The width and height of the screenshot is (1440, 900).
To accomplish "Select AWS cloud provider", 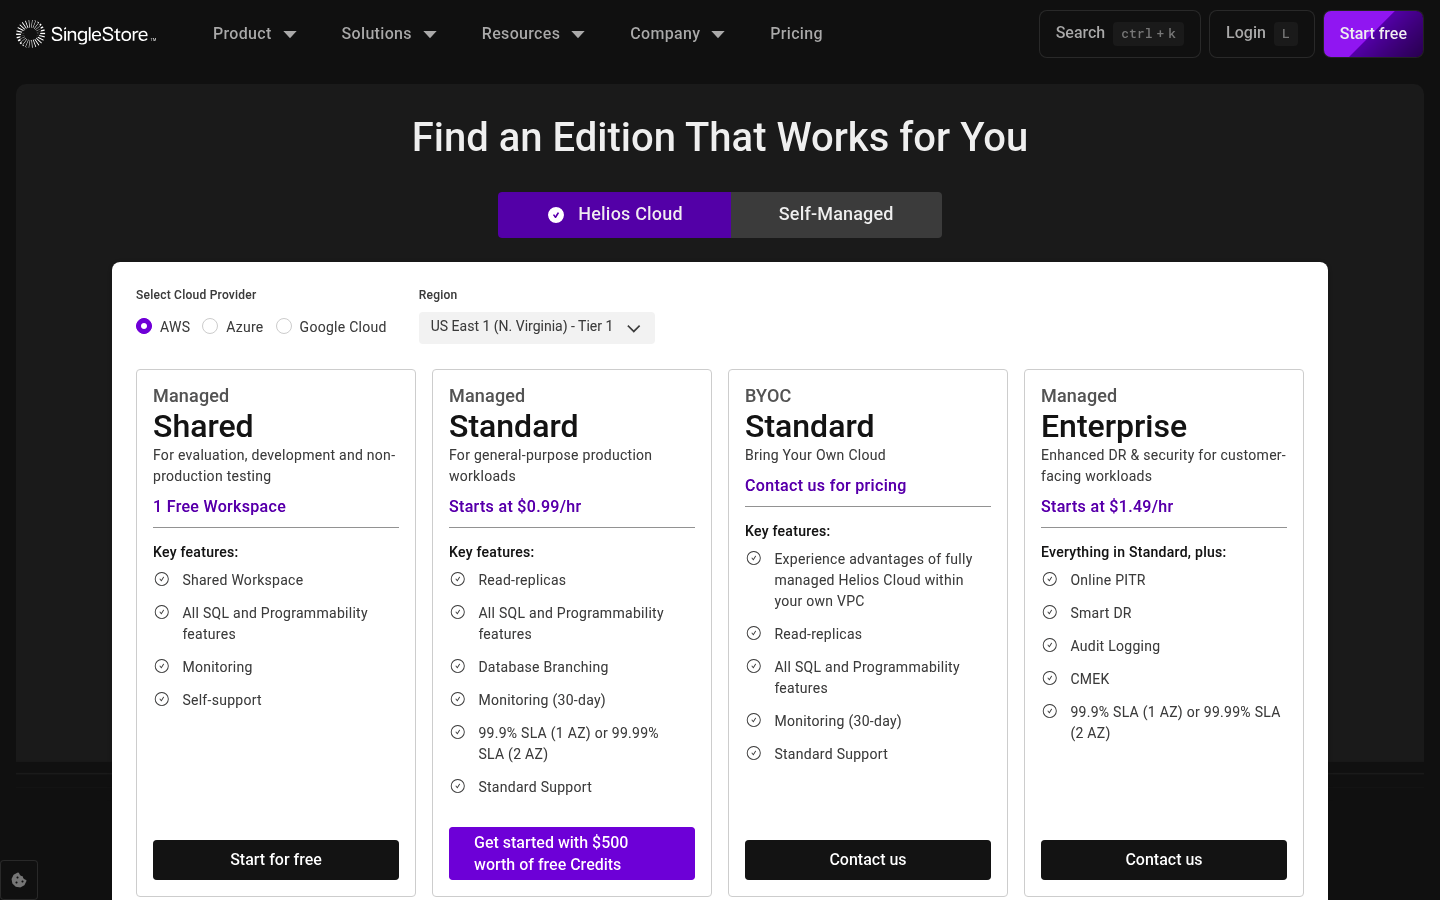I will [144, 326].
